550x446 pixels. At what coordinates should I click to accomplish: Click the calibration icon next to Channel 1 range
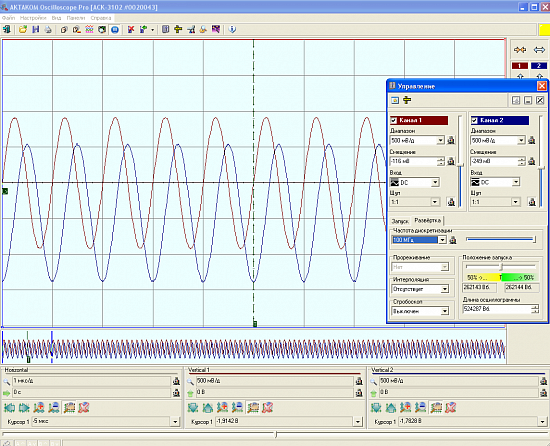[x=451, y=140]
